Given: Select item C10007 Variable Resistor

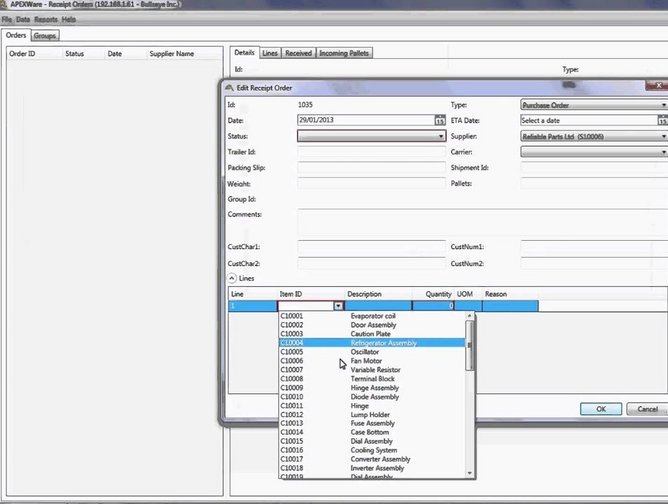Looking at the screenshot, I should [x=372, y=370].
